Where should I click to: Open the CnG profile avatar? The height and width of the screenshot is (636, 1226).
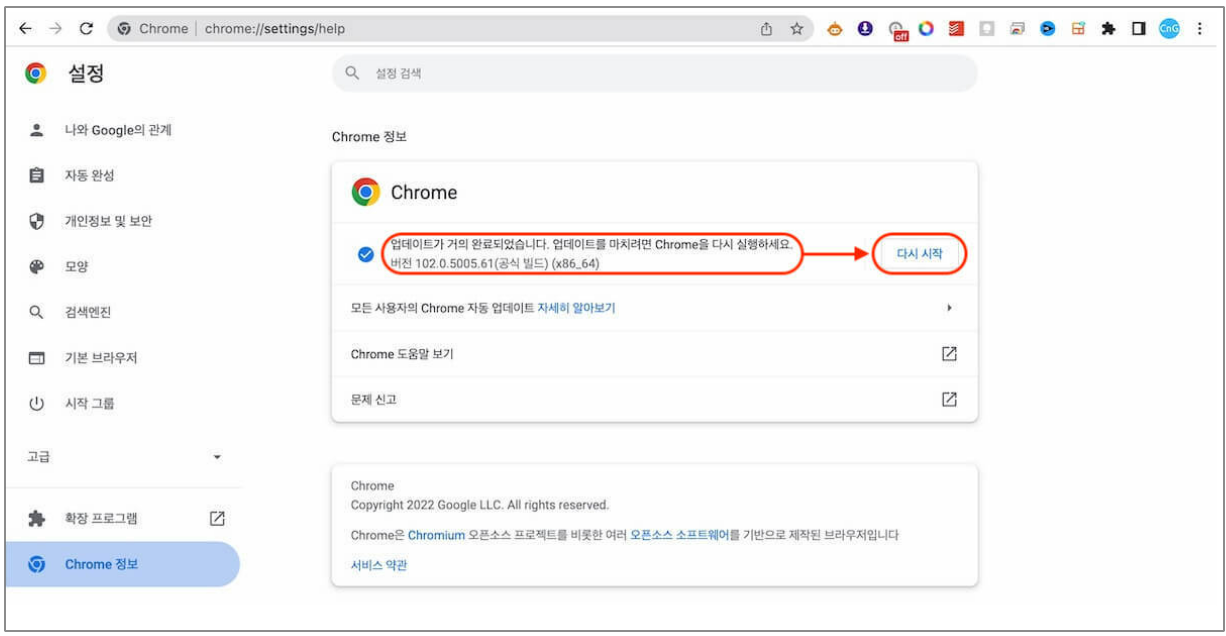coord(1169,29)
